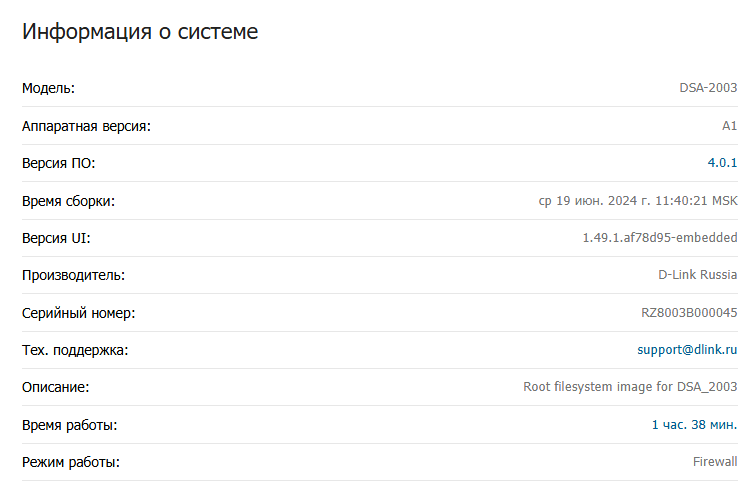756x488 pixels.
Task: Click the "Тех. поддержка:" label
Action: click(x=76, y=350)
